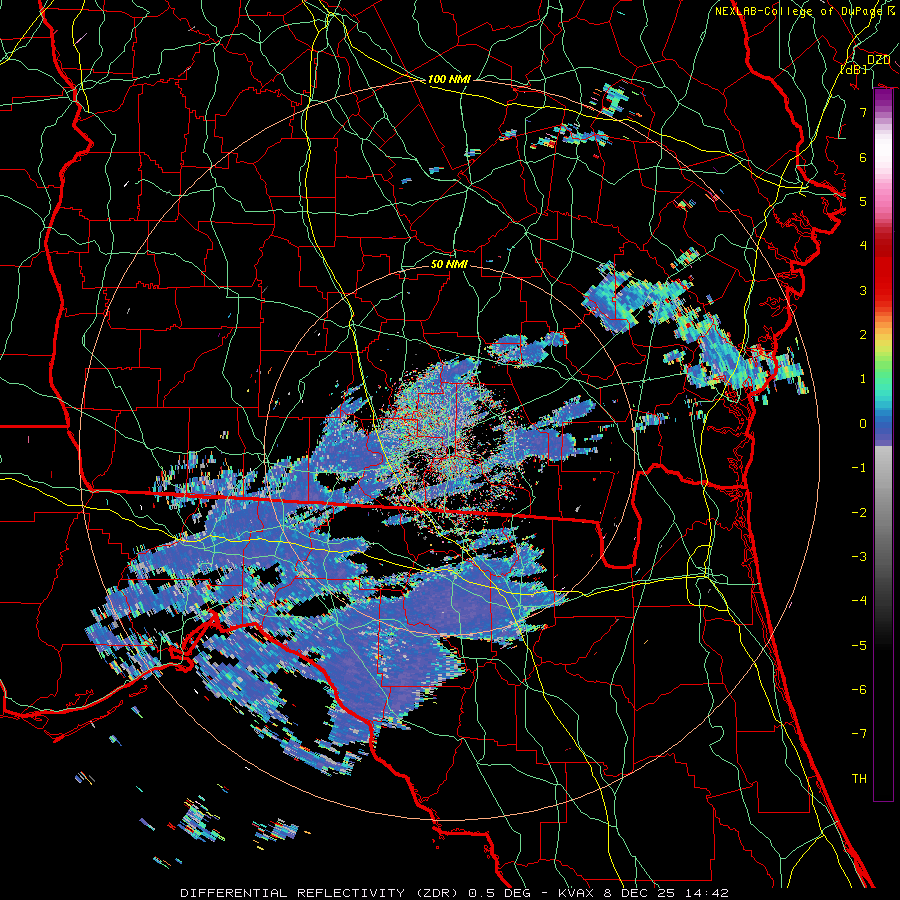
Task: Click the 1 value on the dB scale
Action: point(863,379)
